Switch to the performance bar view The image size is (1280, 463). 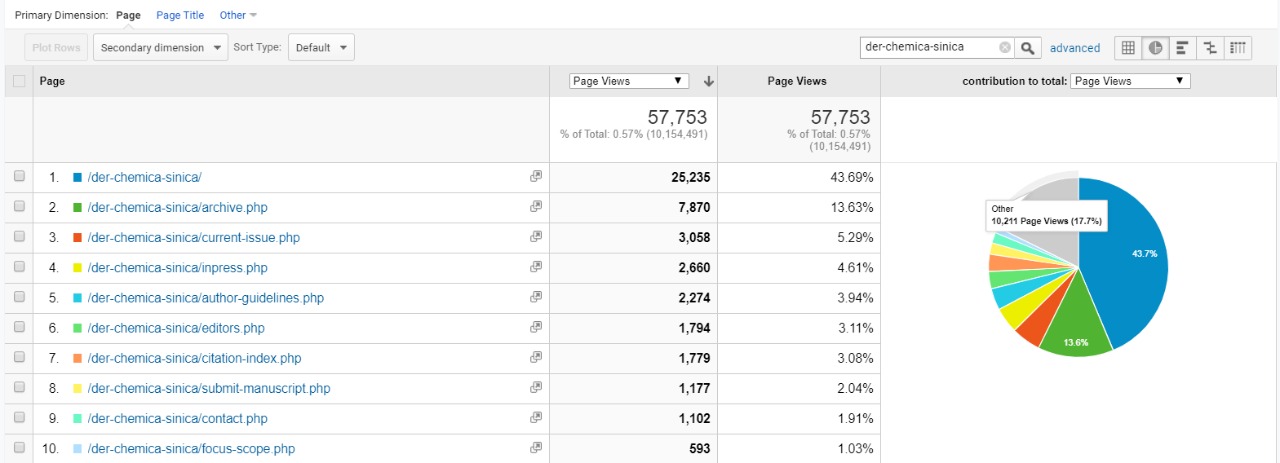[x=1182, y=48]
